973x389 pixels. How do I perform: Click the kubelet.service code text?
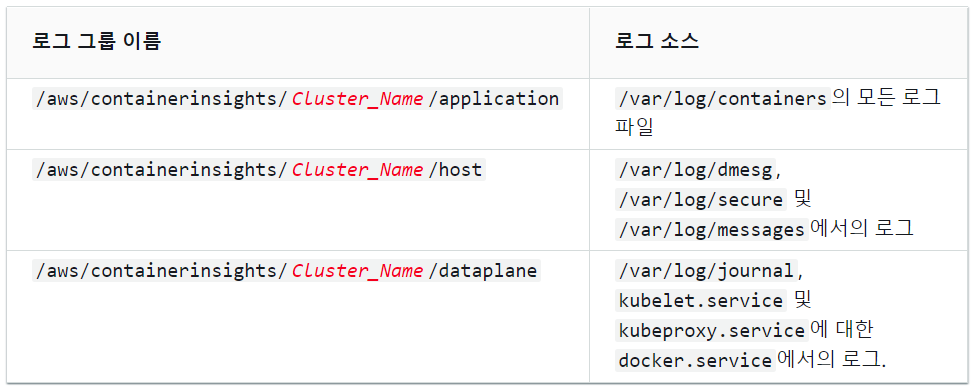[x=701, y=301]
